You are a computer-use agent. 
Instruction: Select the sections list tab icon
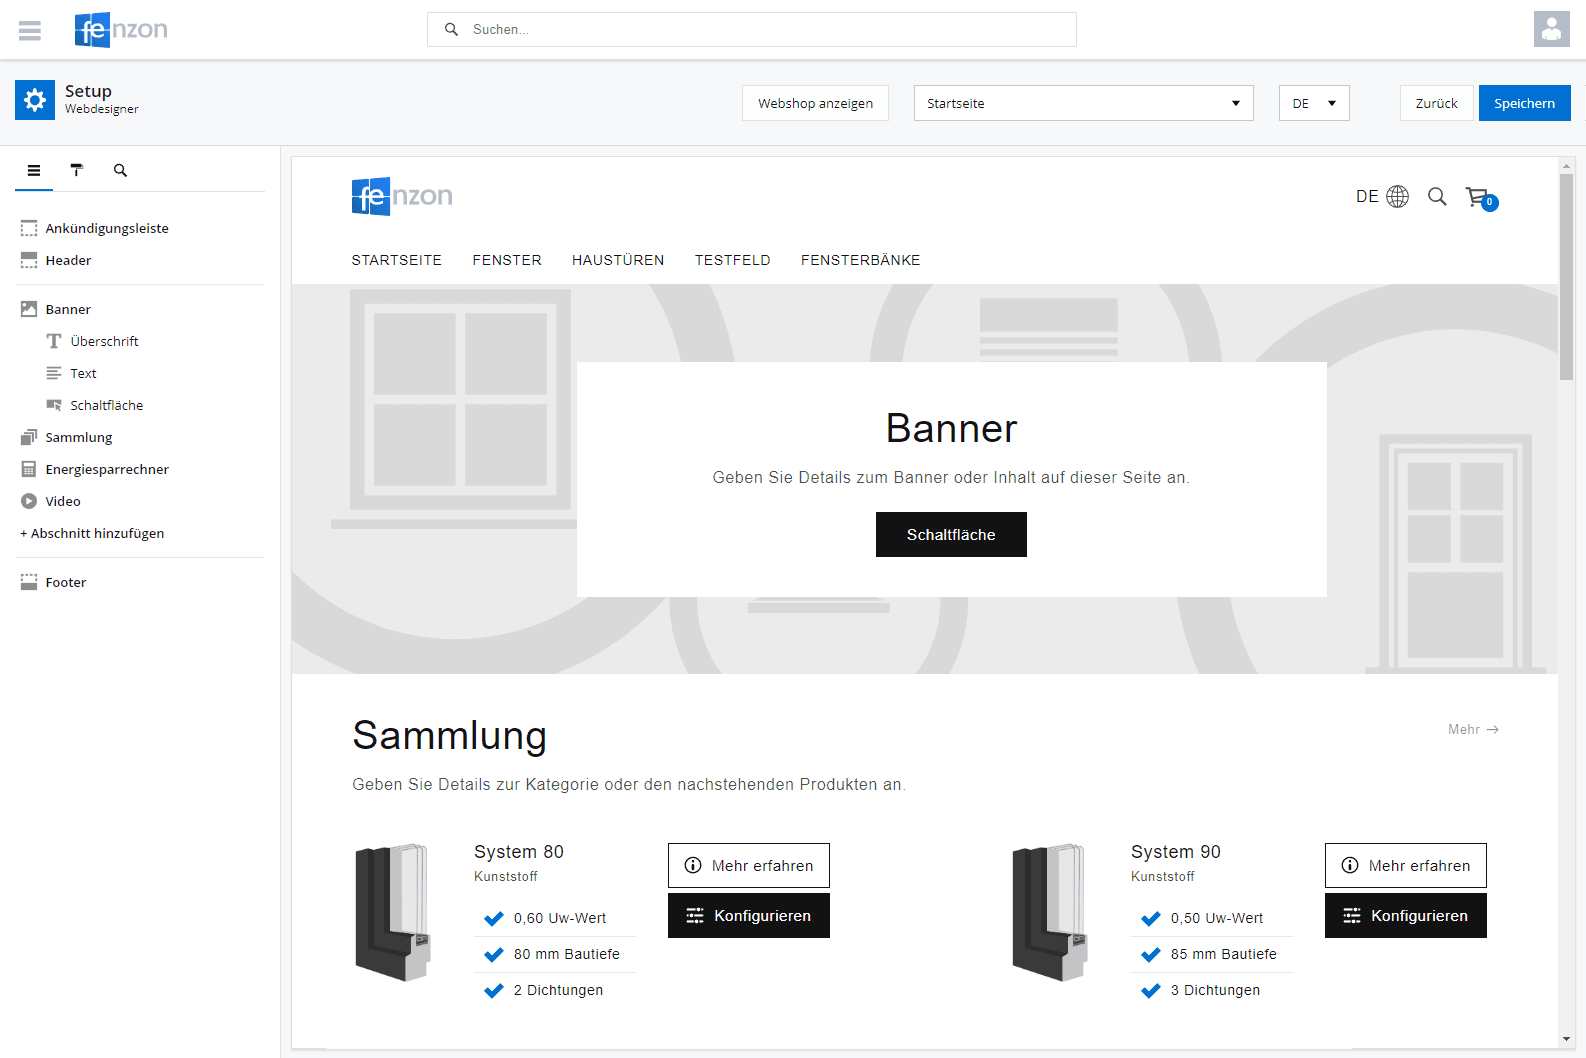(34, 170)
